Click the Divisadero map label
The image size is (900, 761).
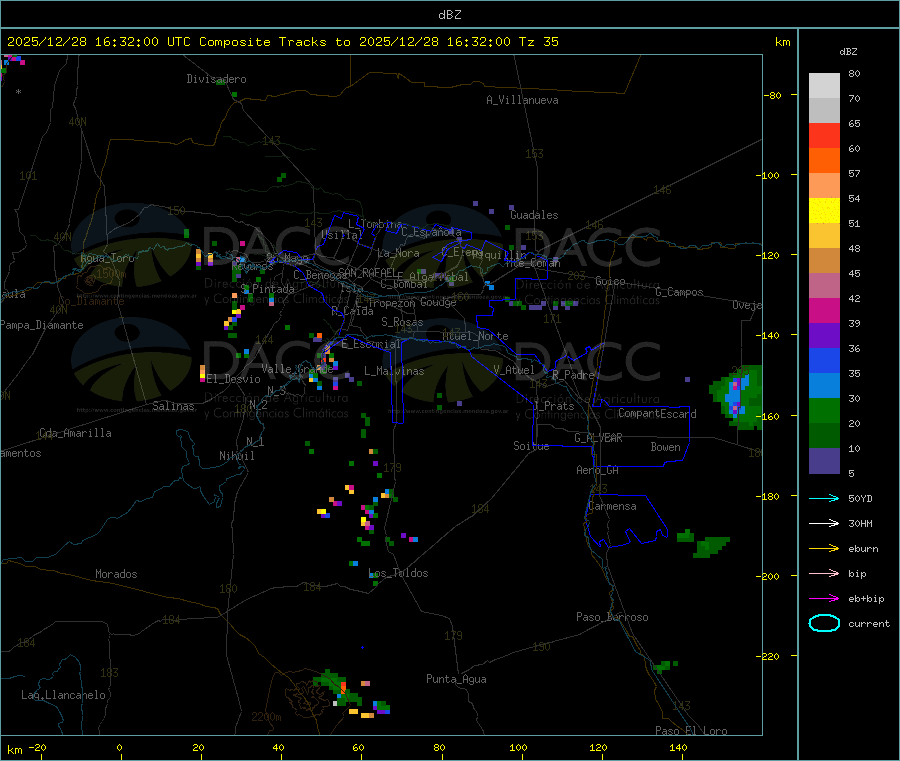point(216,79)
